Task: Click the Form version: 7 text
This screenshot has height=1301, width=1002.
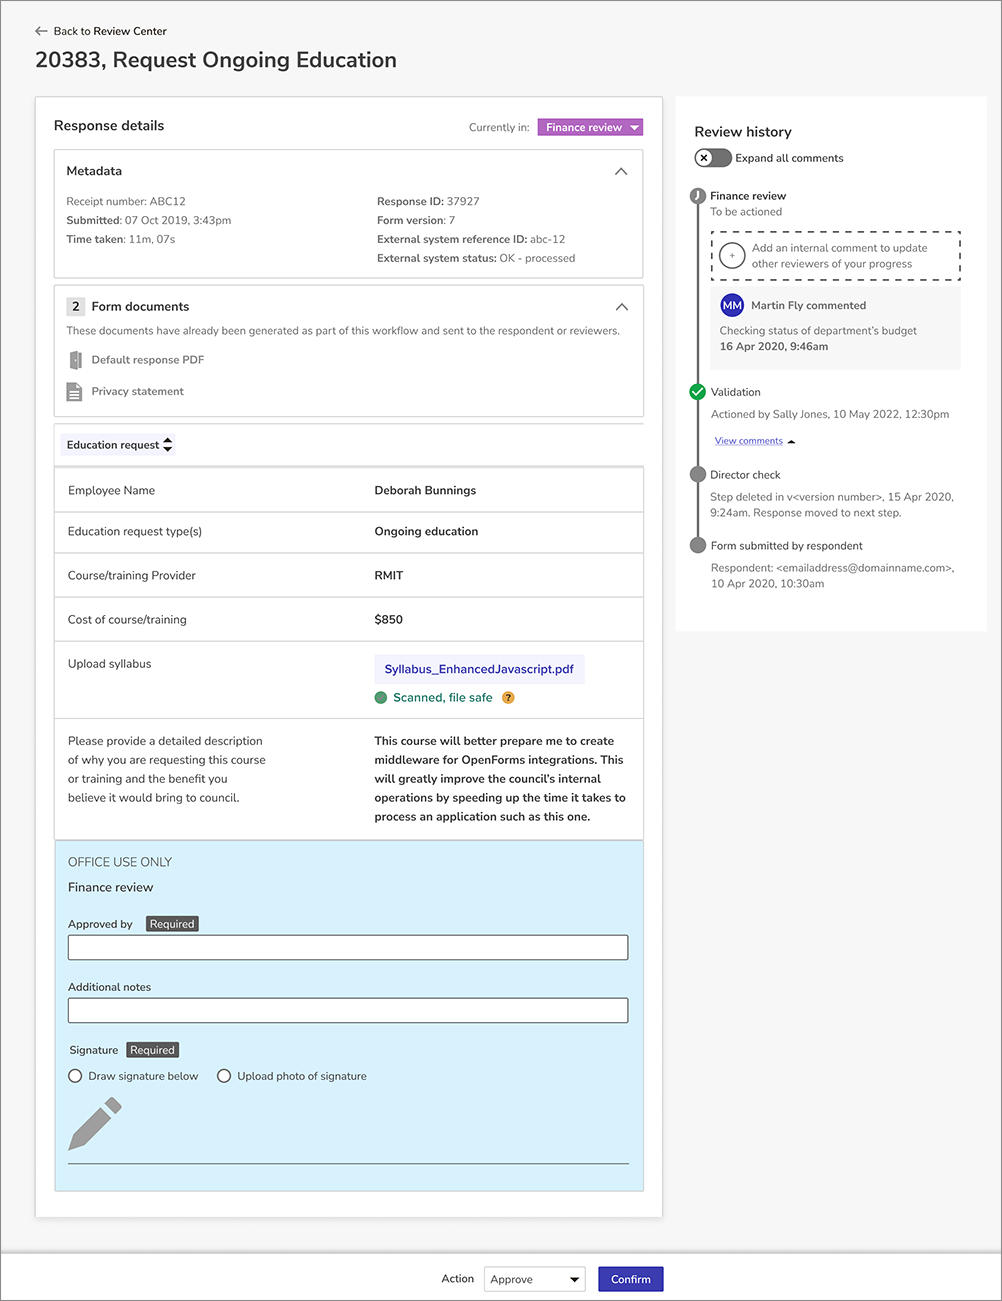Action: [416, 220]
